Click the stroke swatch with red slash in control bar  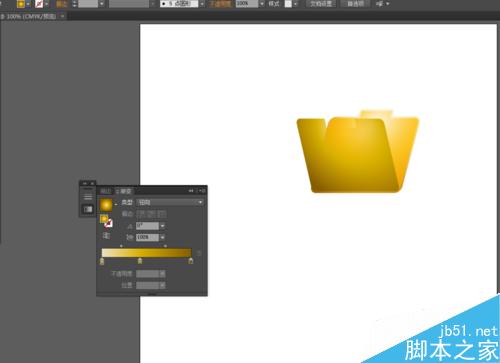coord(39,4)
